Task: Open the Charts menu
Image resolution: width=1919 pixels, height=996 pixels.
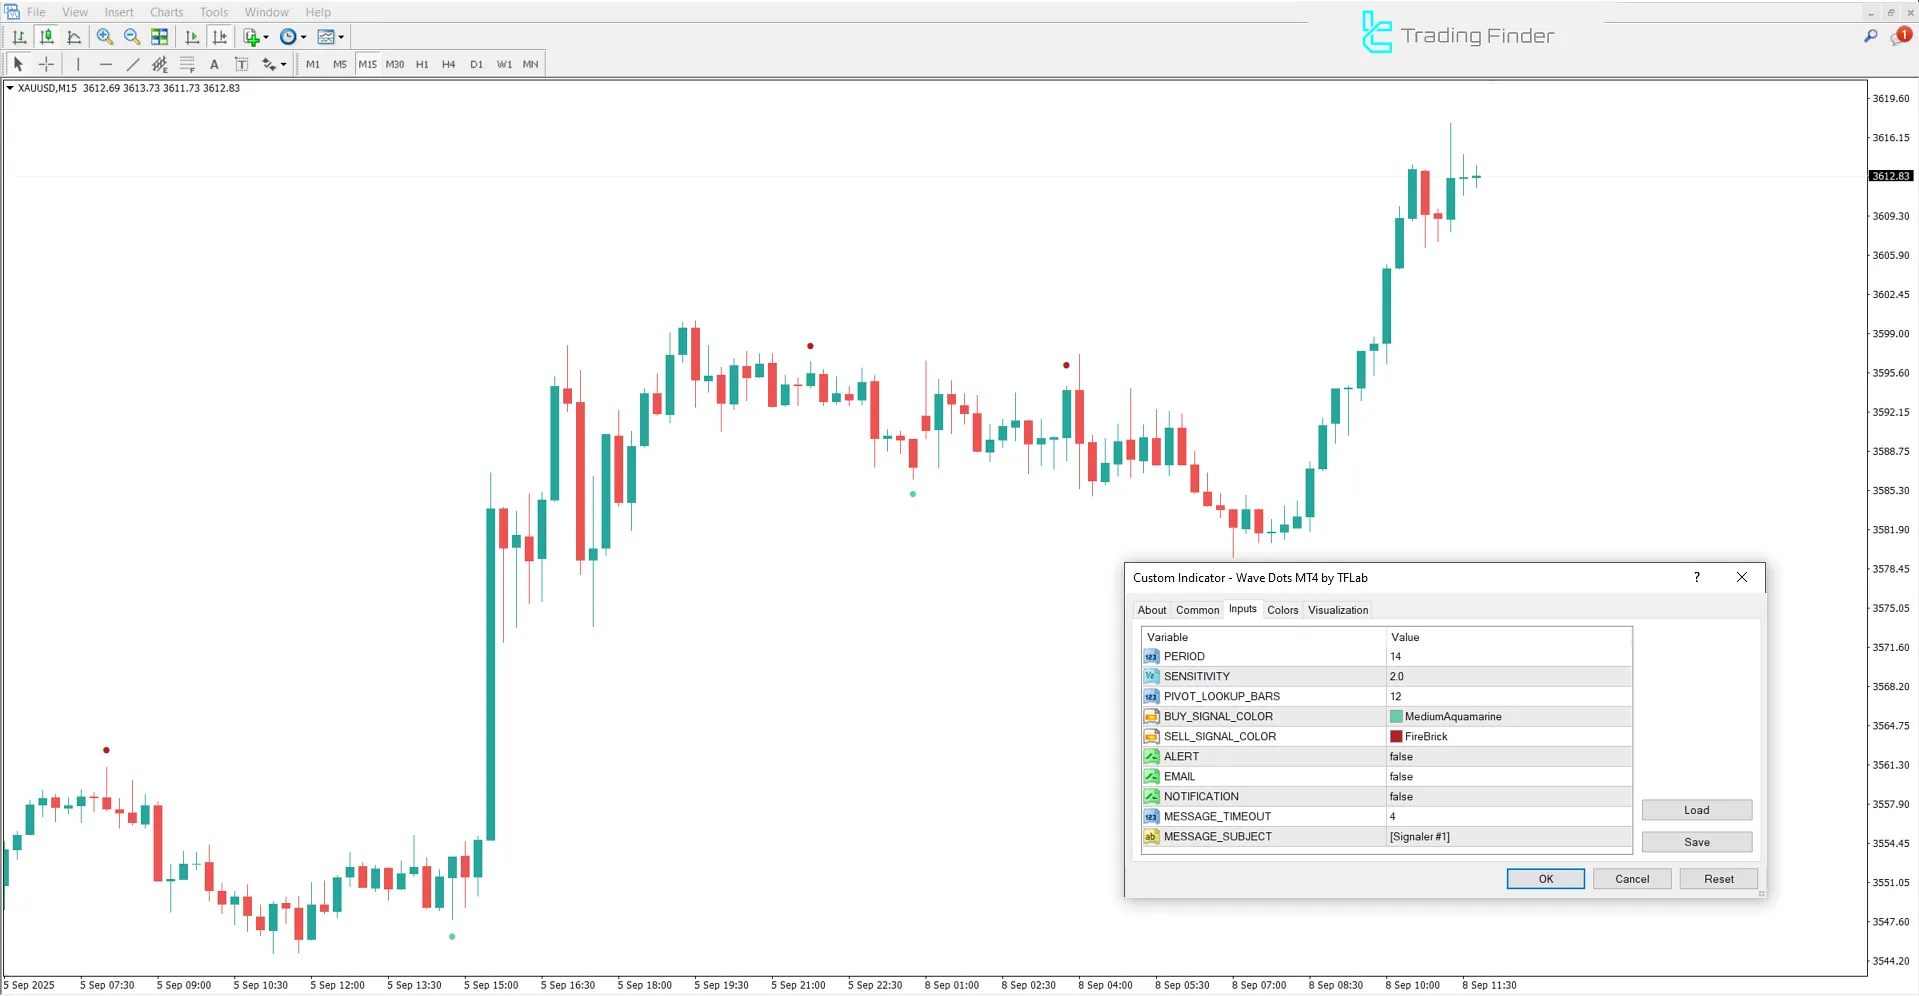Action: point(166,12)
